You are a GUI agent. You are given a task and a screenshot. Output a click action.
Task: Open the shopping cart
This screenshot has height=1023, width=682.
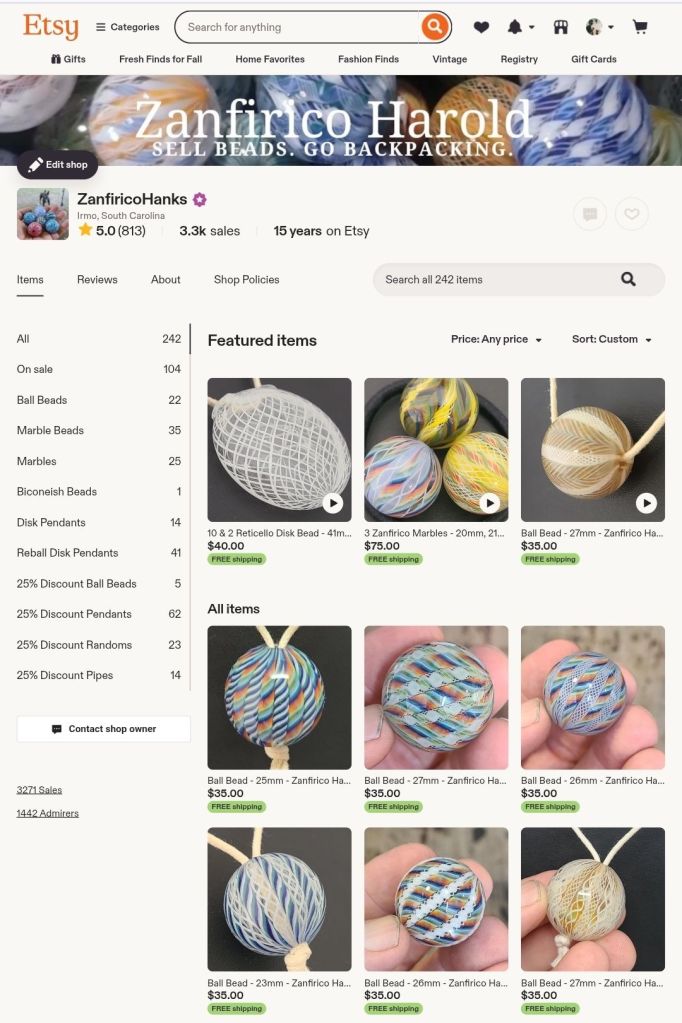pos(640,27)
